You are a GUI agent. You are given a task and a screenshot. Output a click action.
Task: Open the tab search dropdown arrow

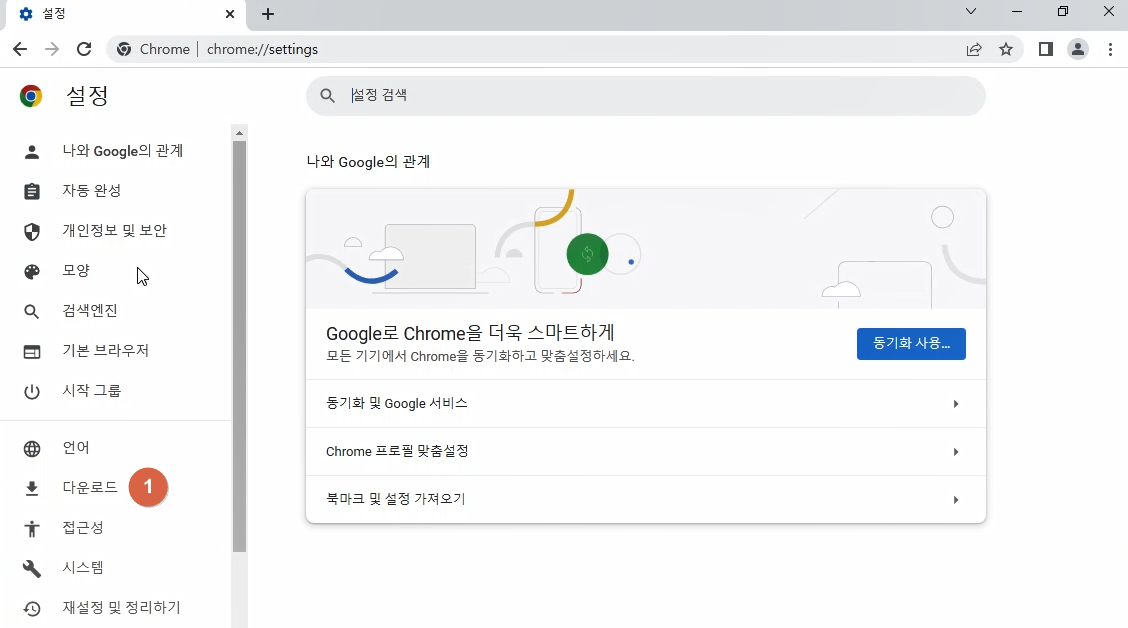970,12
